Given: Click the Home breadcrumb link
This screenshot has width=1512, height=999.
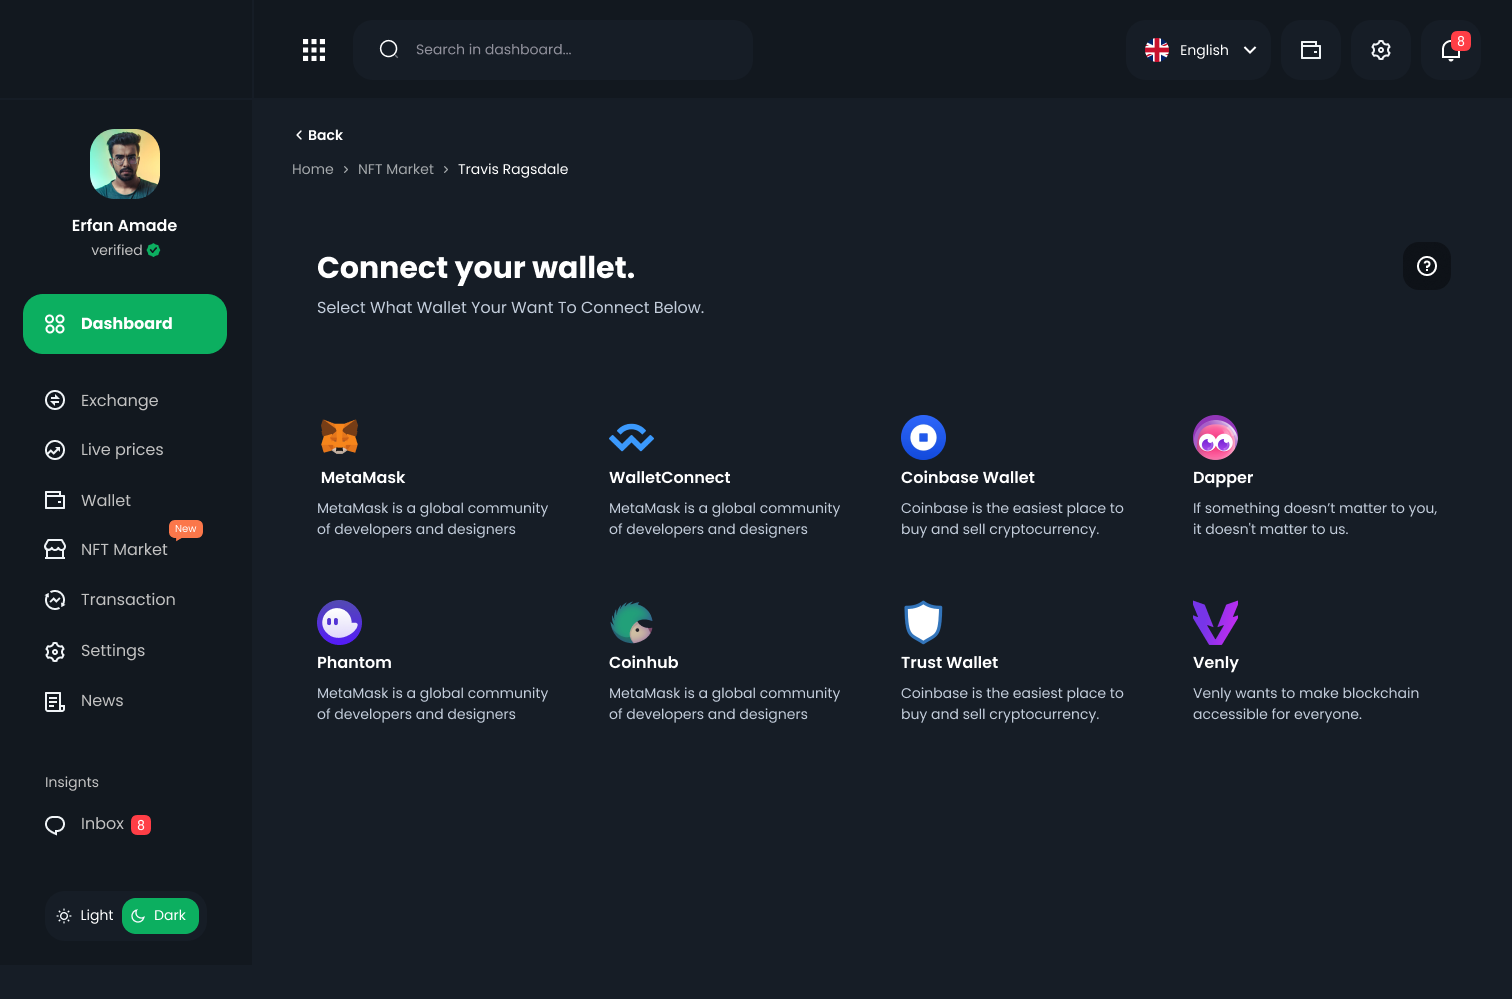Looking at the screenshot, I should click(313, 169).
